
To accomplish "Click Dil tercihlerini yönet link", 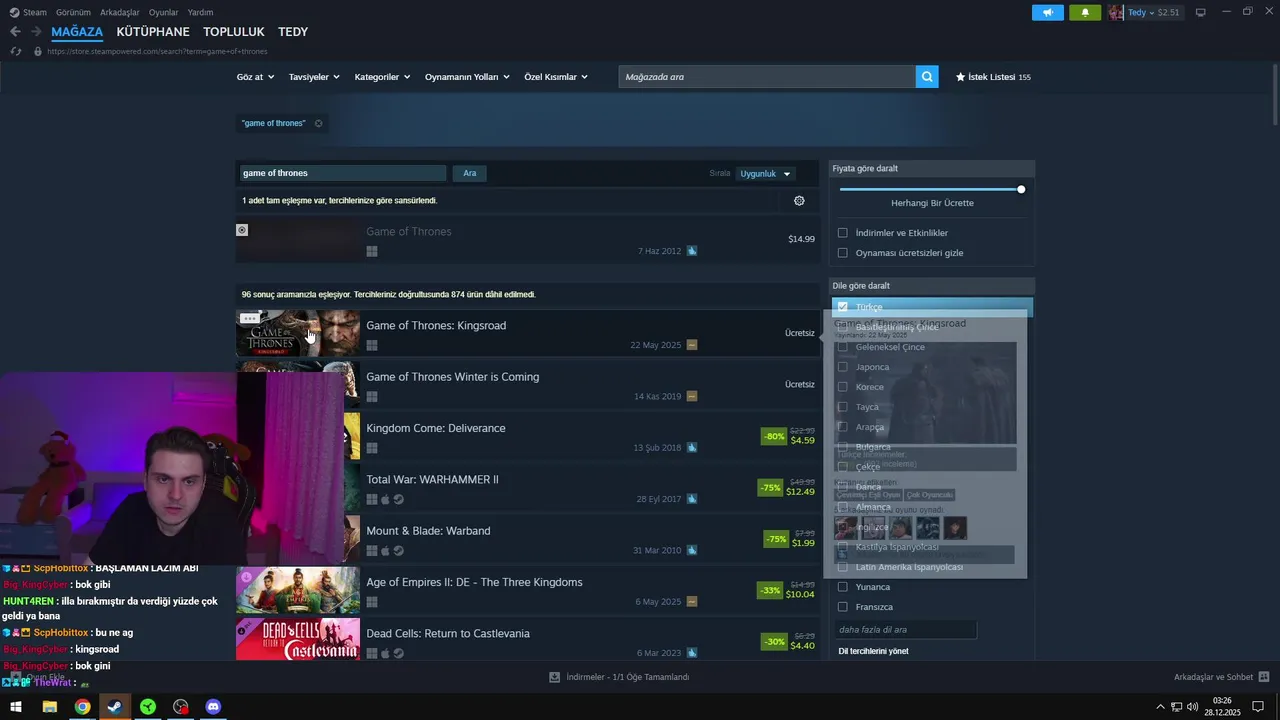I will (873, 651).
